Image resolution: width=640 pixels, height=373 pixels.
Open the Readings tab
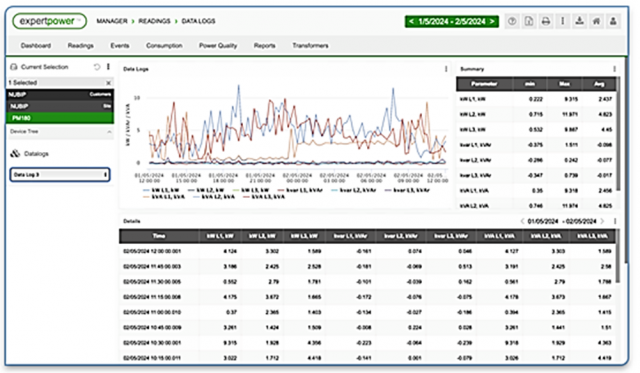pyautogui.click(x=80, y=46)
